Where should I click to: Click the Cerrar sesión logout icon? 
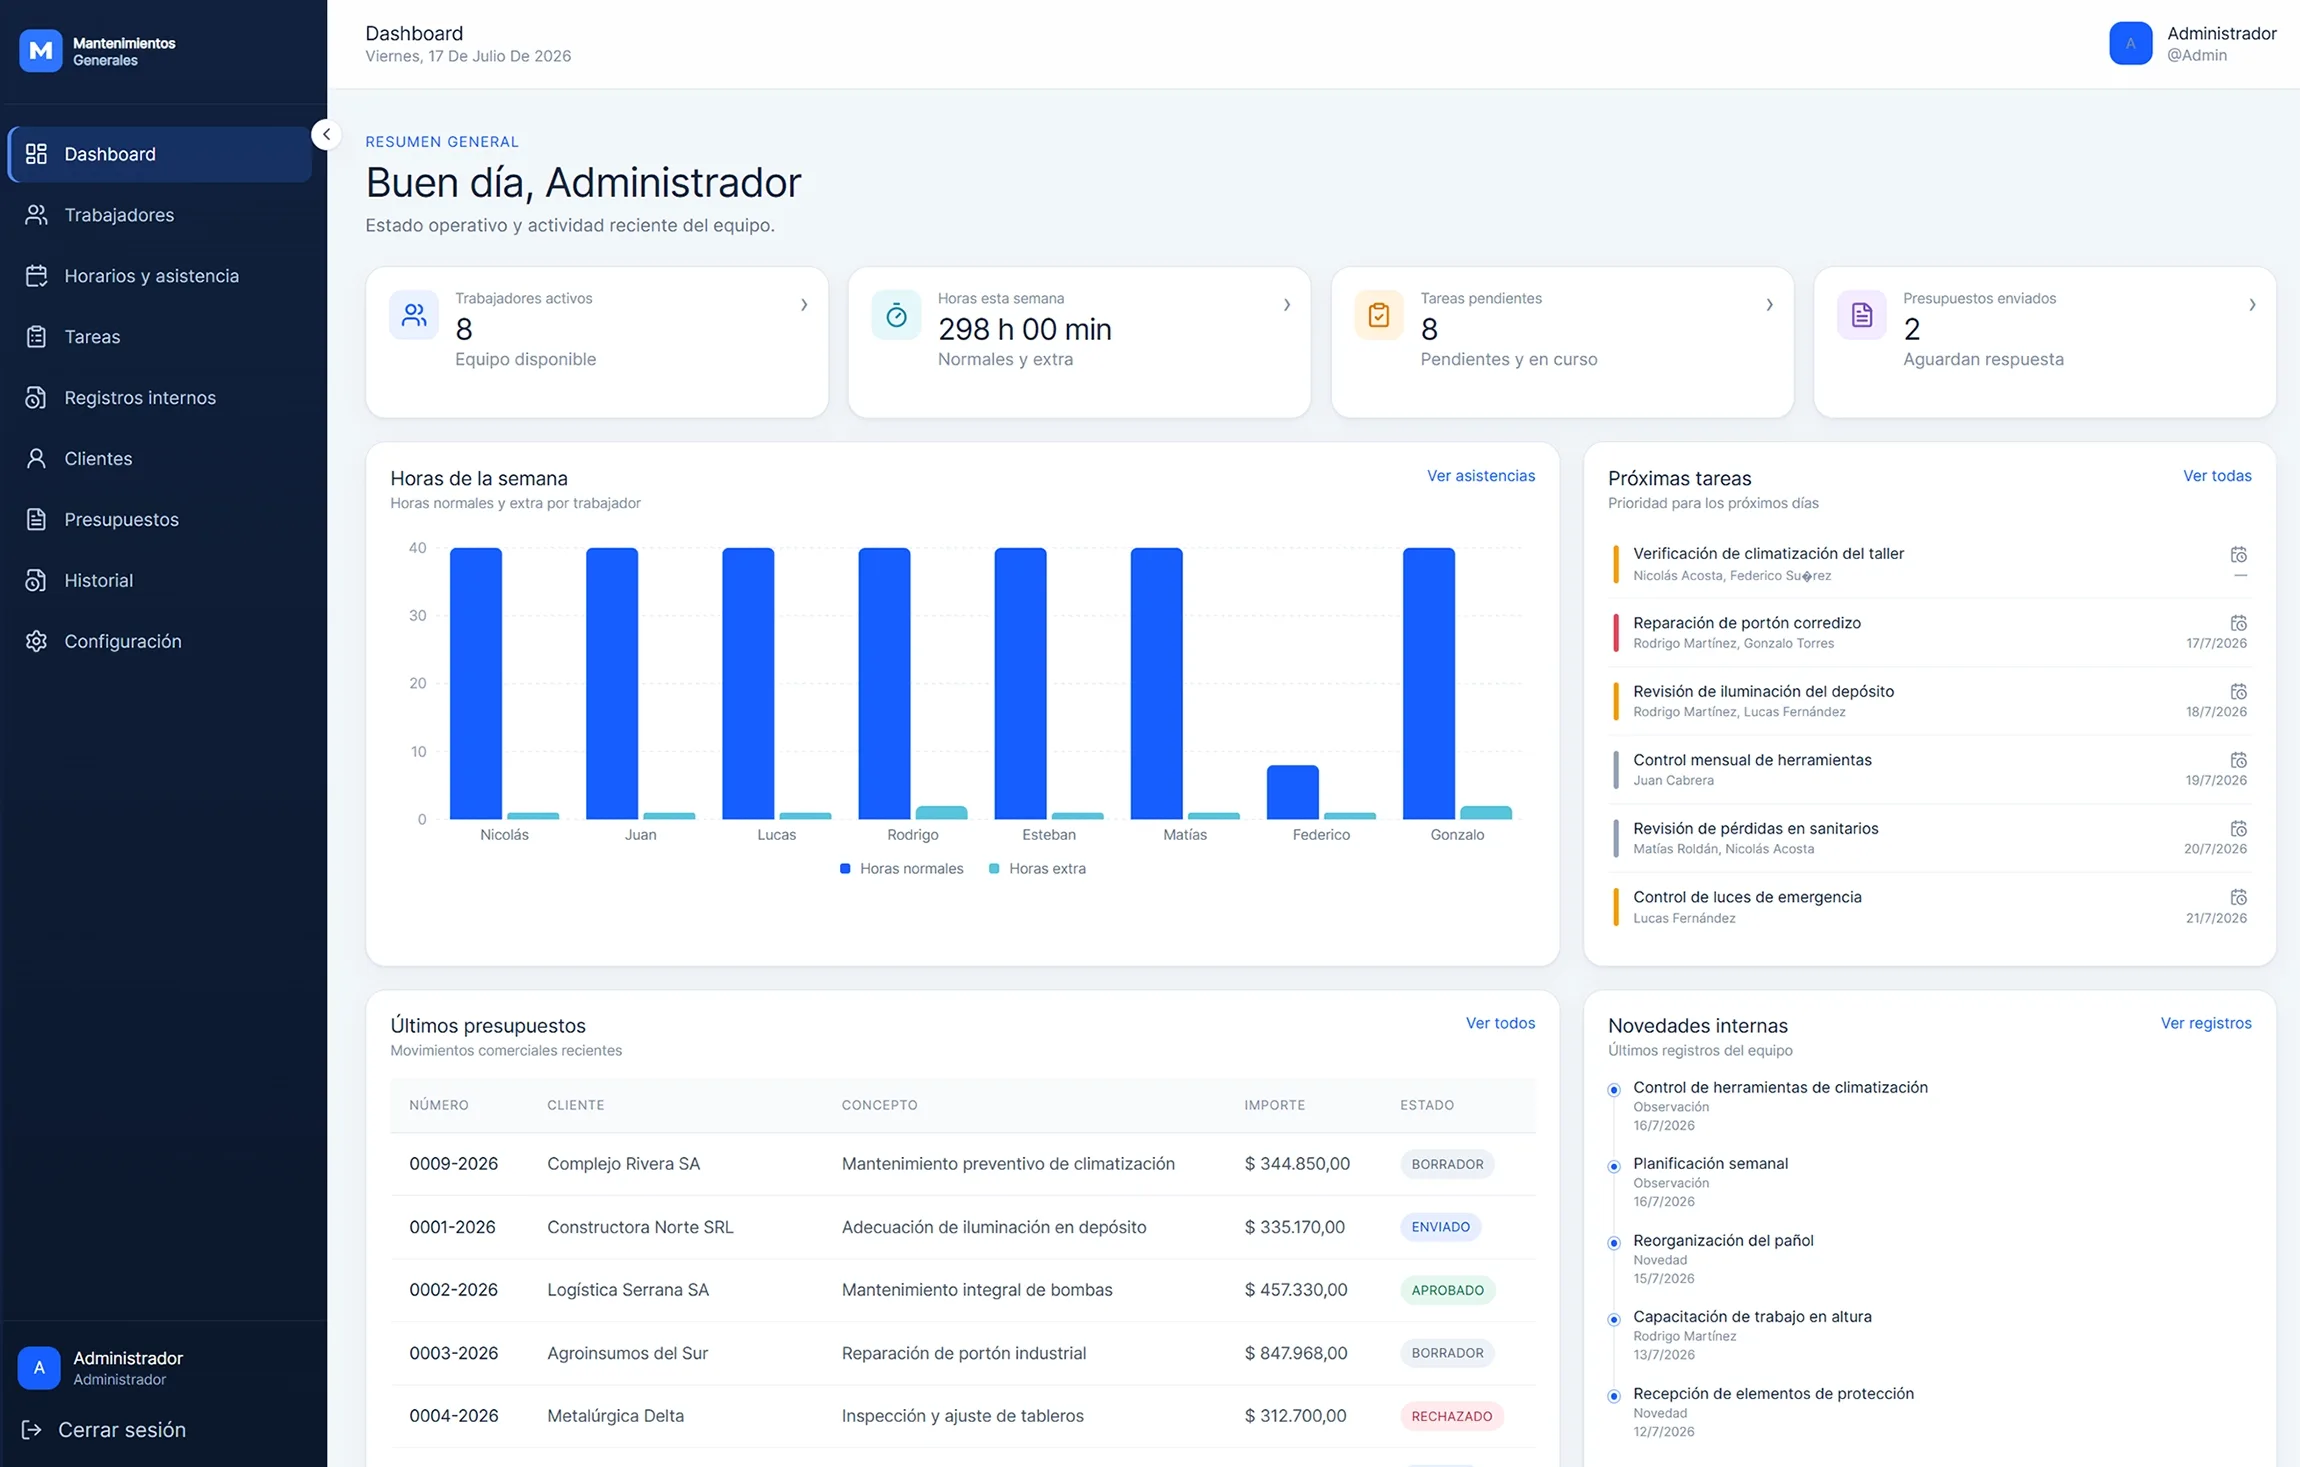(x=32, y=1430)
